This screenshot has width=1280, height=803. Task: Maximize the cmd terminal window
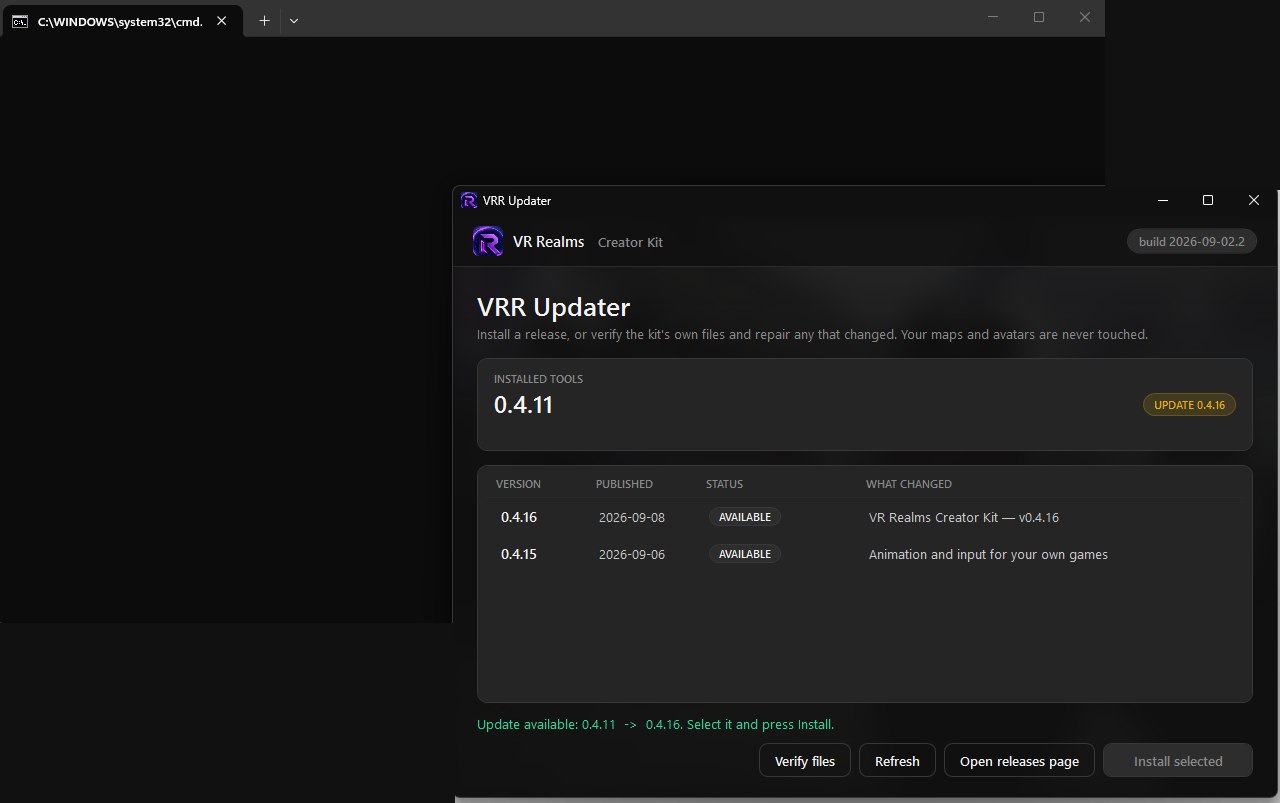[1039, 17]
